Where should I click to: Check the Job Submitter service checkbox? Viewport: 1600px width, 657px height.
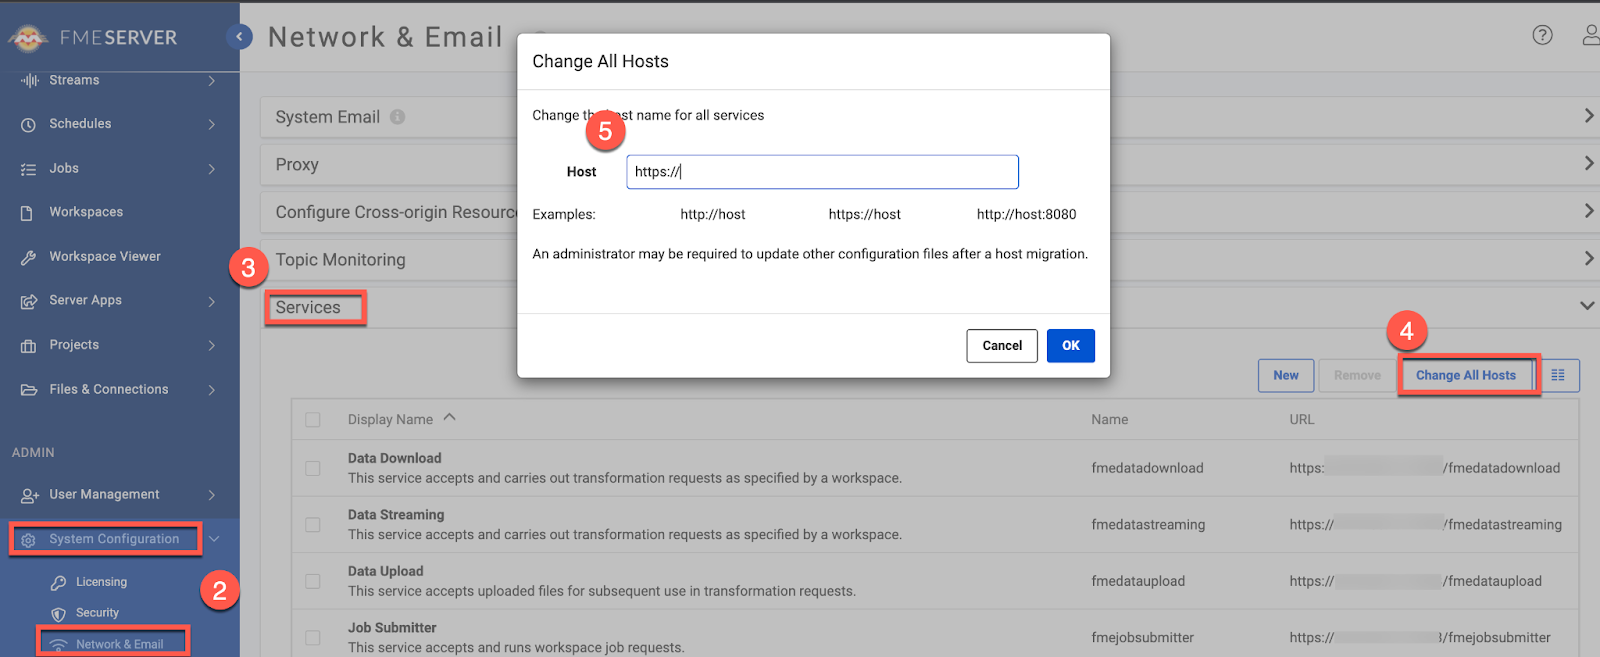click(313, 638)
